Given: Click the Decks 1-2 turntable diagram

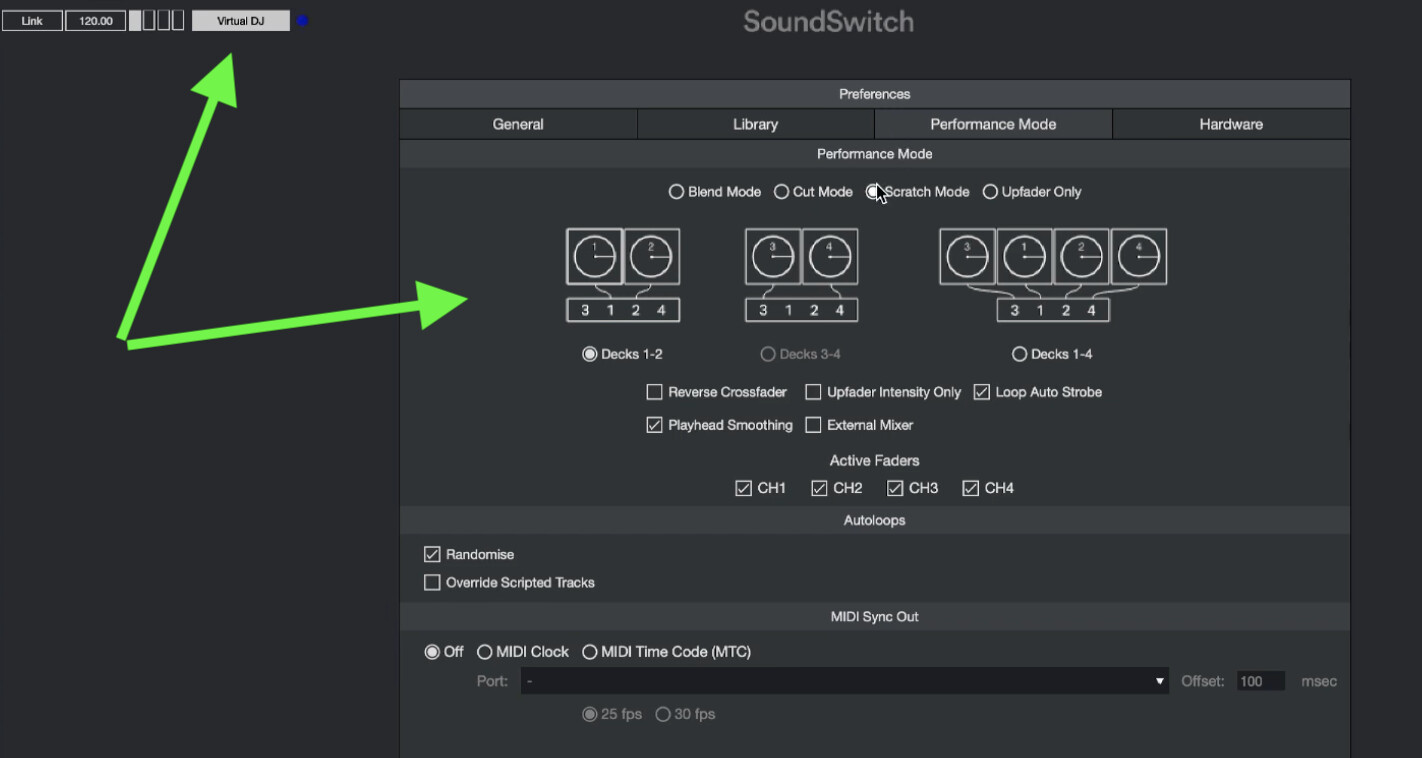Looking at the screenshot, I should 623,275.
